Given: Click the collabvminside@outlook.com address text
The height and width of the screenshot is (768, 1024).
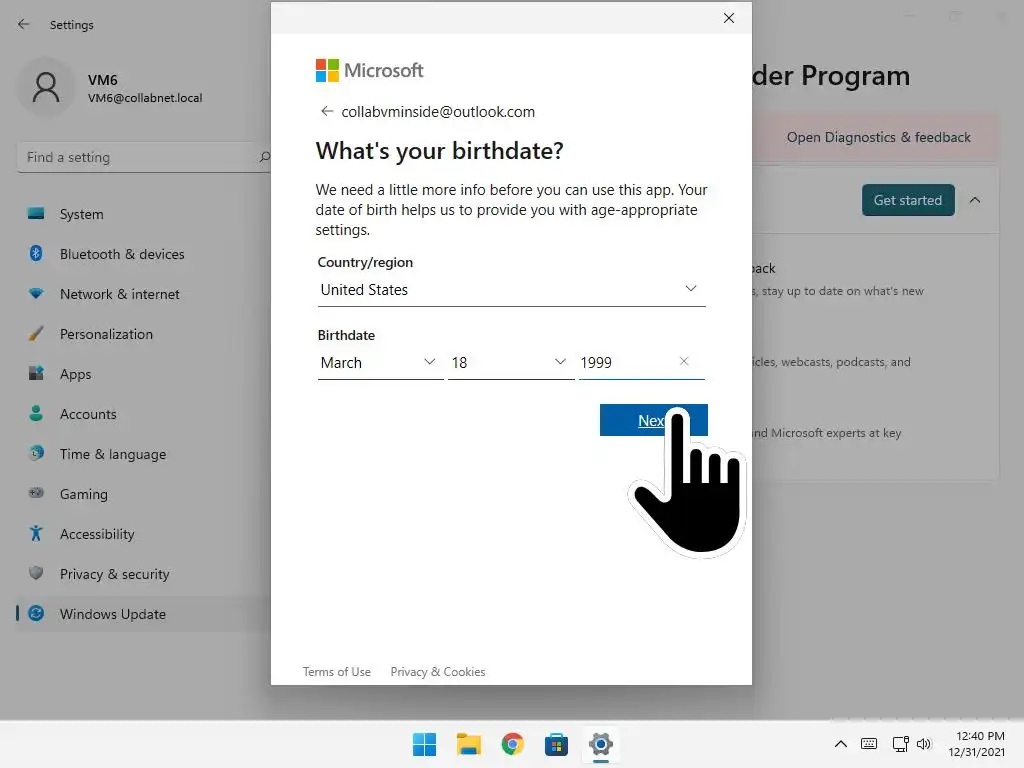Looking at the screenshot, I should (438, 112).
